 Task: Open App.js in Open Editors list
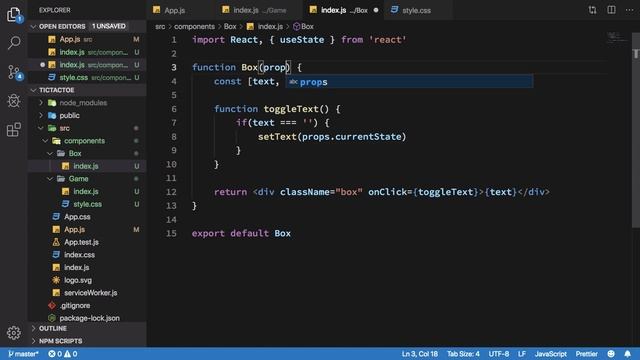click(87, 40)
